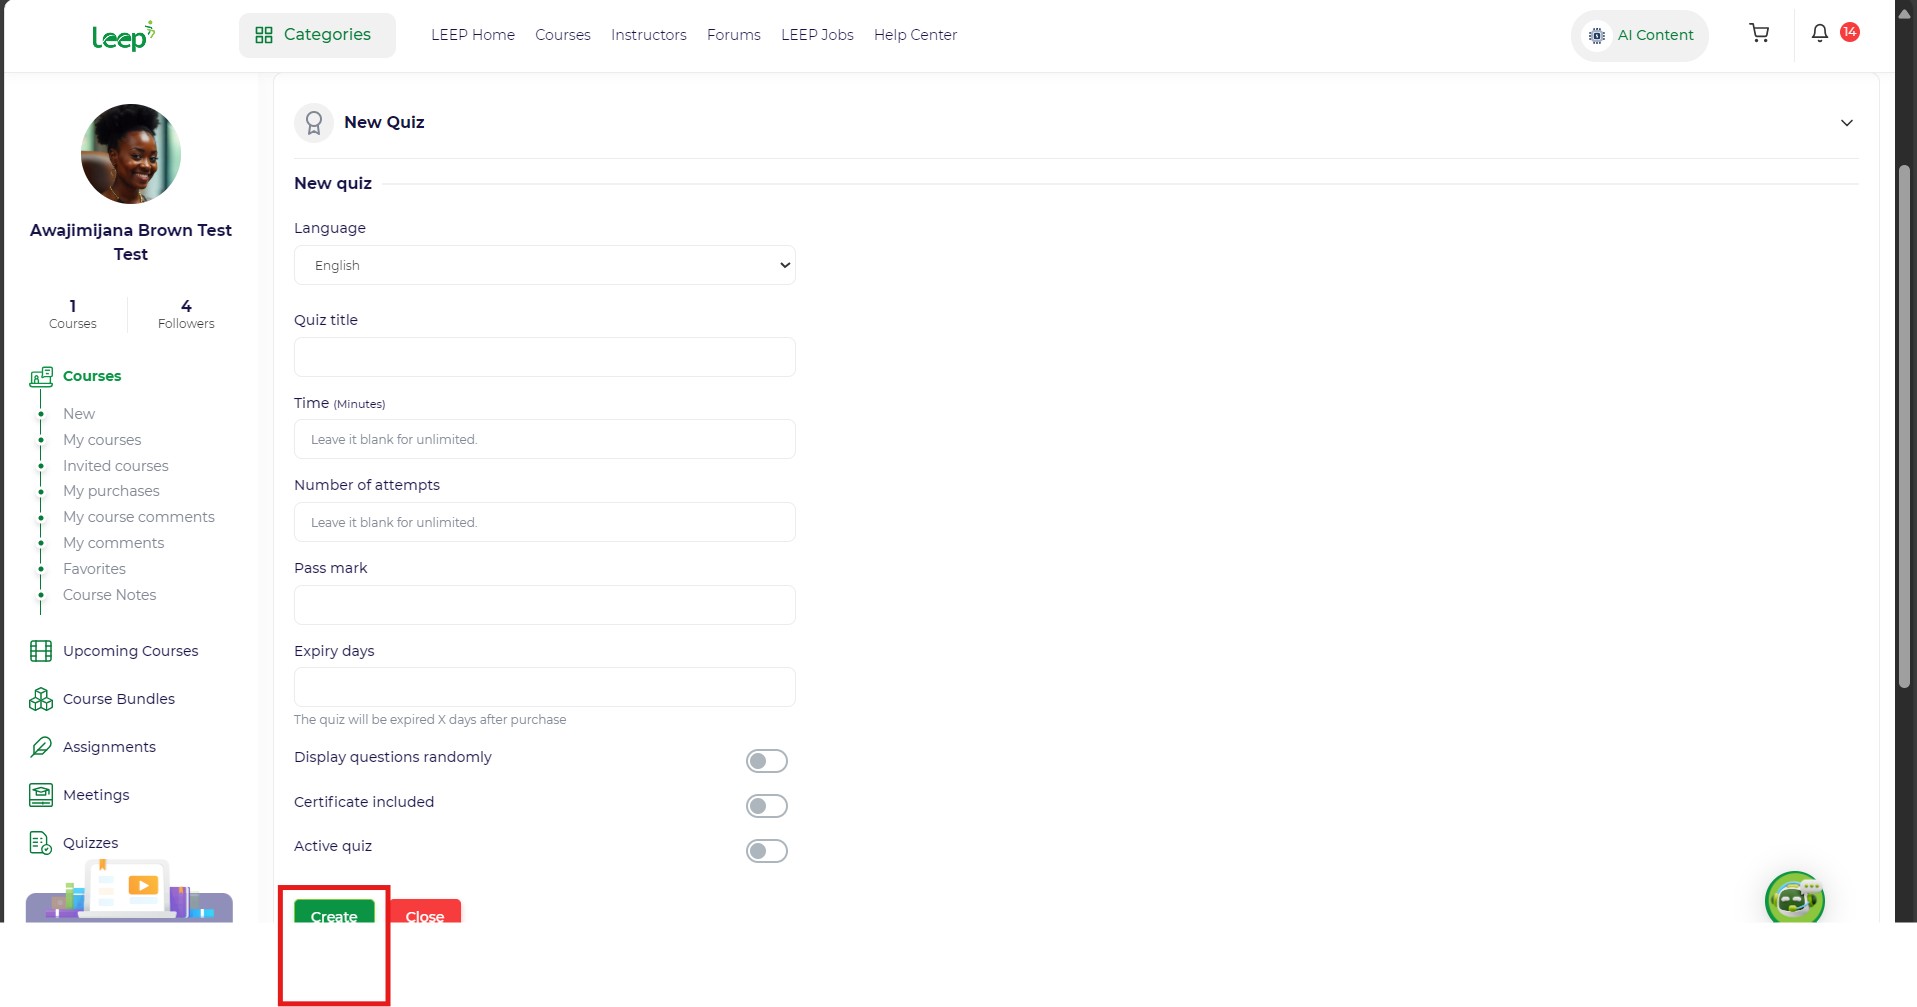The width and height of the screenshot is (1917, 1007).
Task: Collapse the New Quiz panel chevron
Action: point(1846,123)
